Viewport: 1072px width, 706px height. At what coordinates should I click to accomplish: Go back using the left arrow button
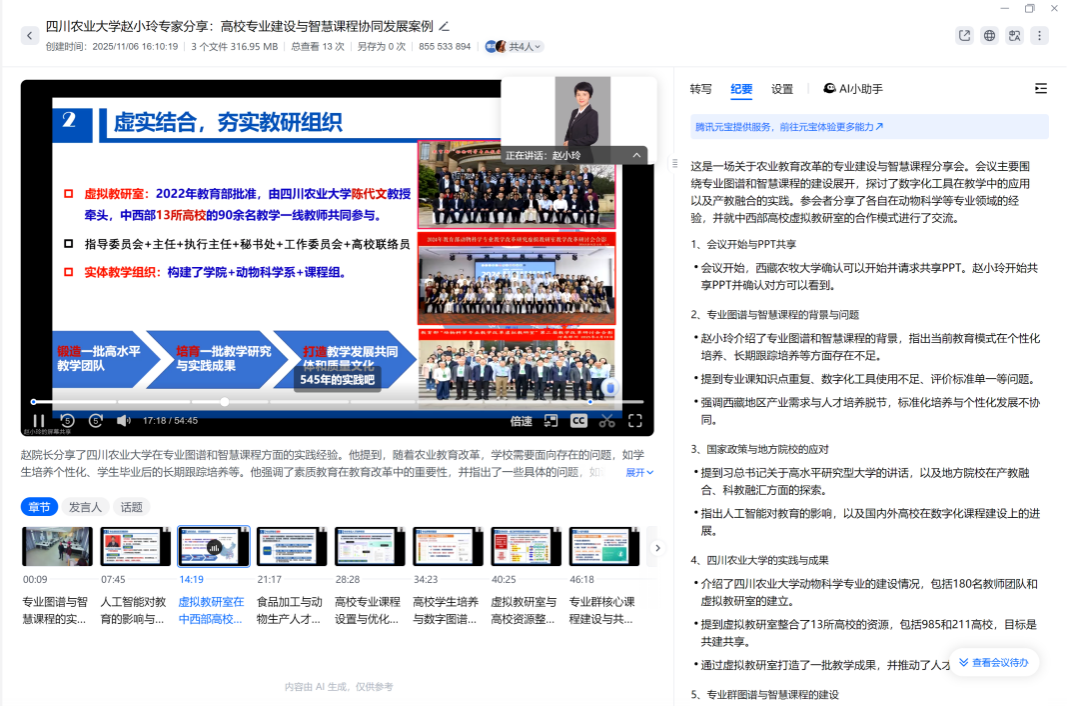(29, 36)
